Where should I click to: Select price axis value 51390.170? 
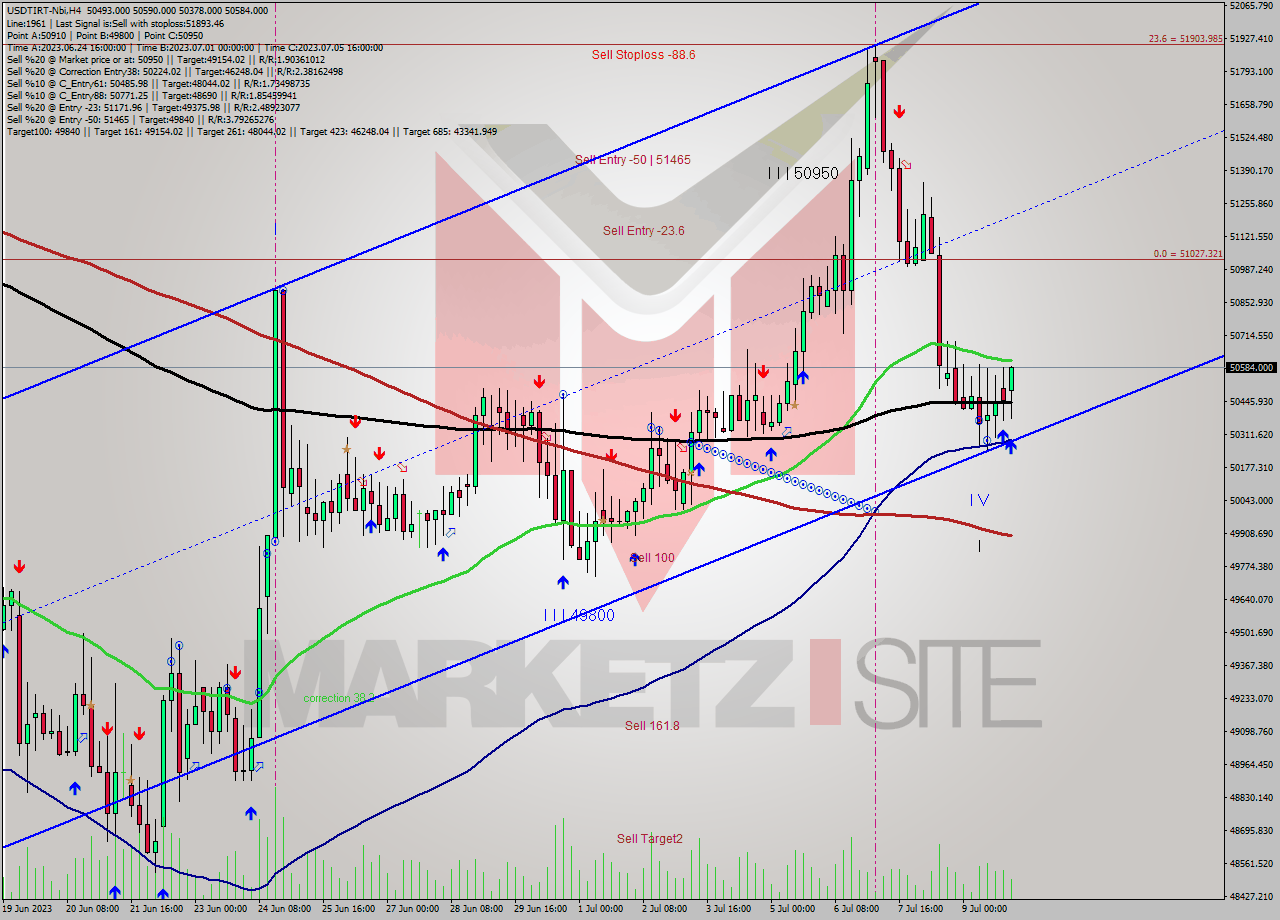point(1252,171)
